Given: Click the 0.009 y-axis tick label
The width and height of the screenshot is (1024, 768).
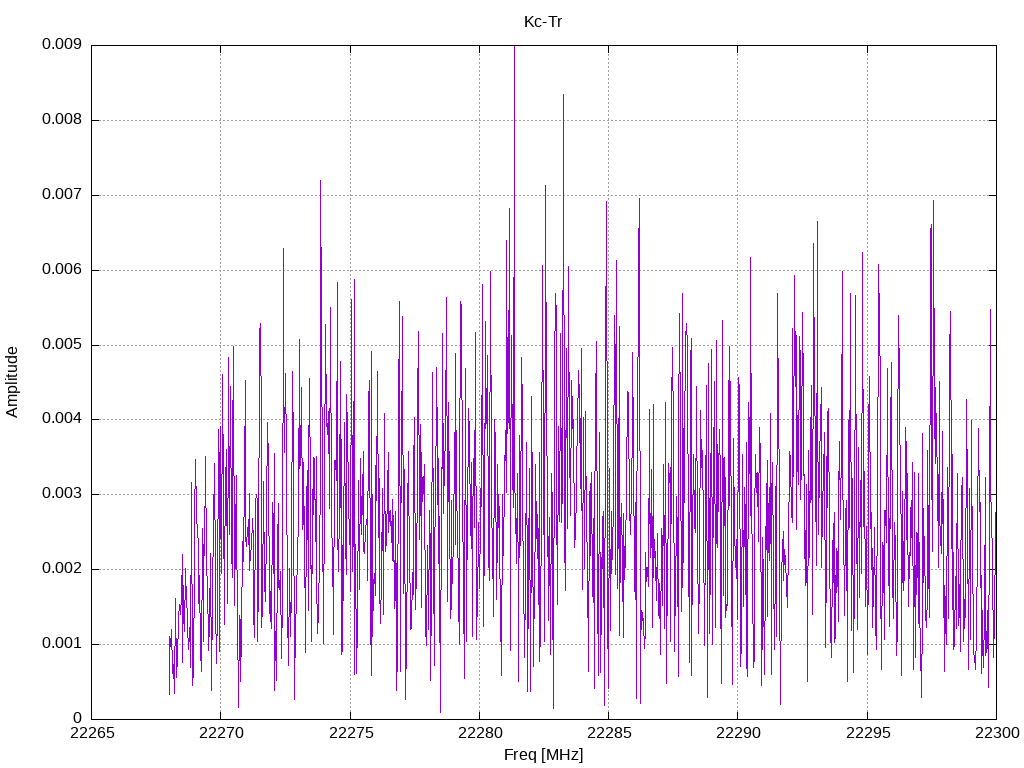Looking at the screenshot, I should (x=62, y=44).
